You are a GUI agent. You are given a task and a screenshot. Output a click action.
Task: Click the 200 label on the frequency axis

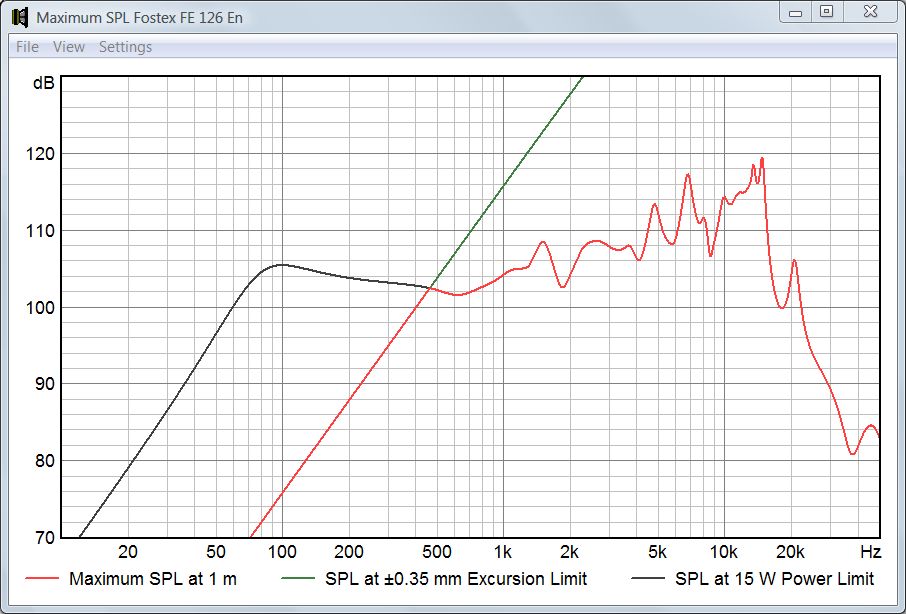[348, 552]
